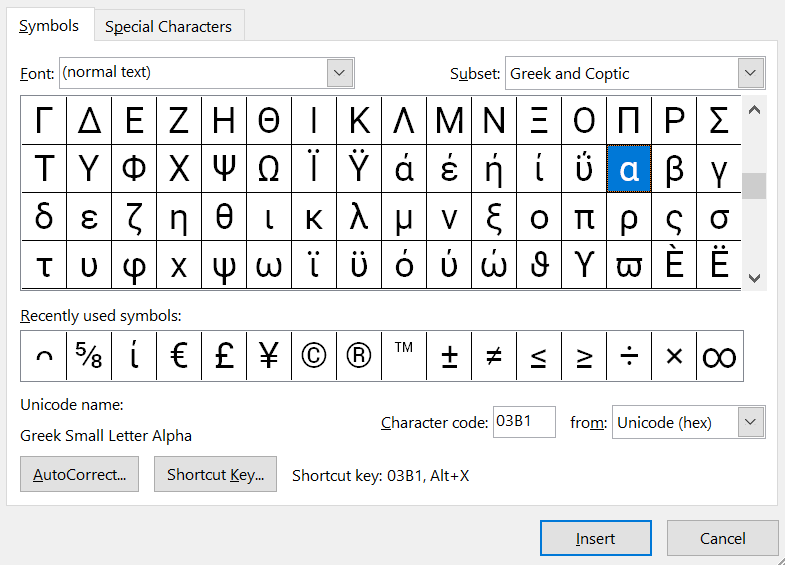
Task: Click the scroll down arrow of symbol grid
Action: tap(754, 278)
